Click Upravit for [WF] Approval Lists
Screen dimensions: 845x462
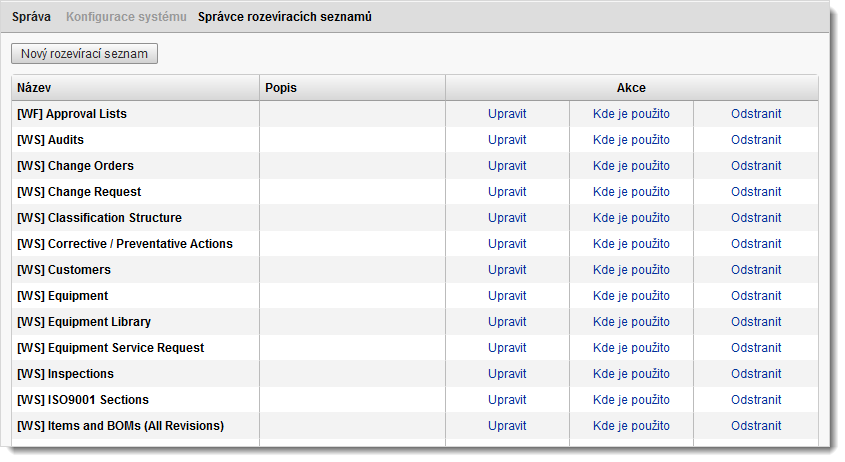point(507,114)
